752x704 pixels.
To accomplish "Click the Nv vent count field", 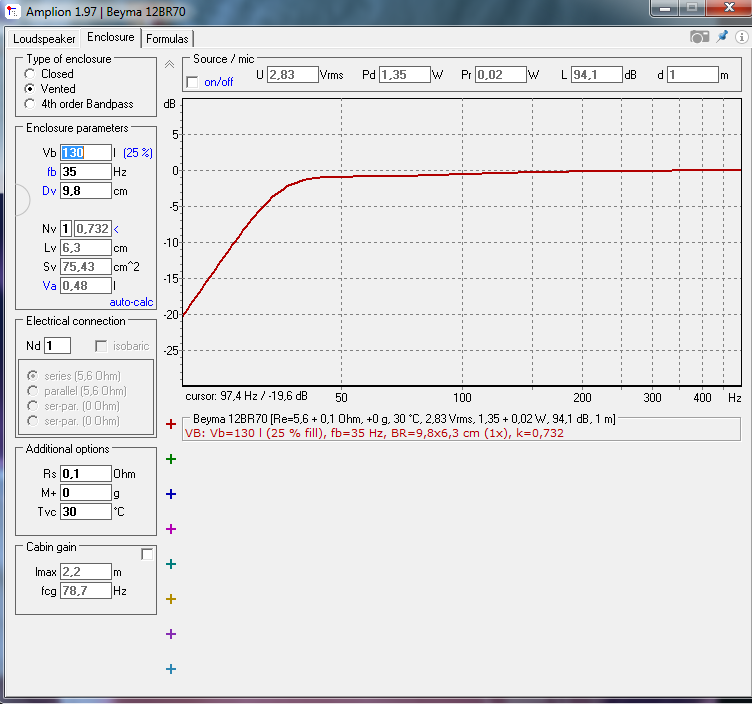I will 66,229.
